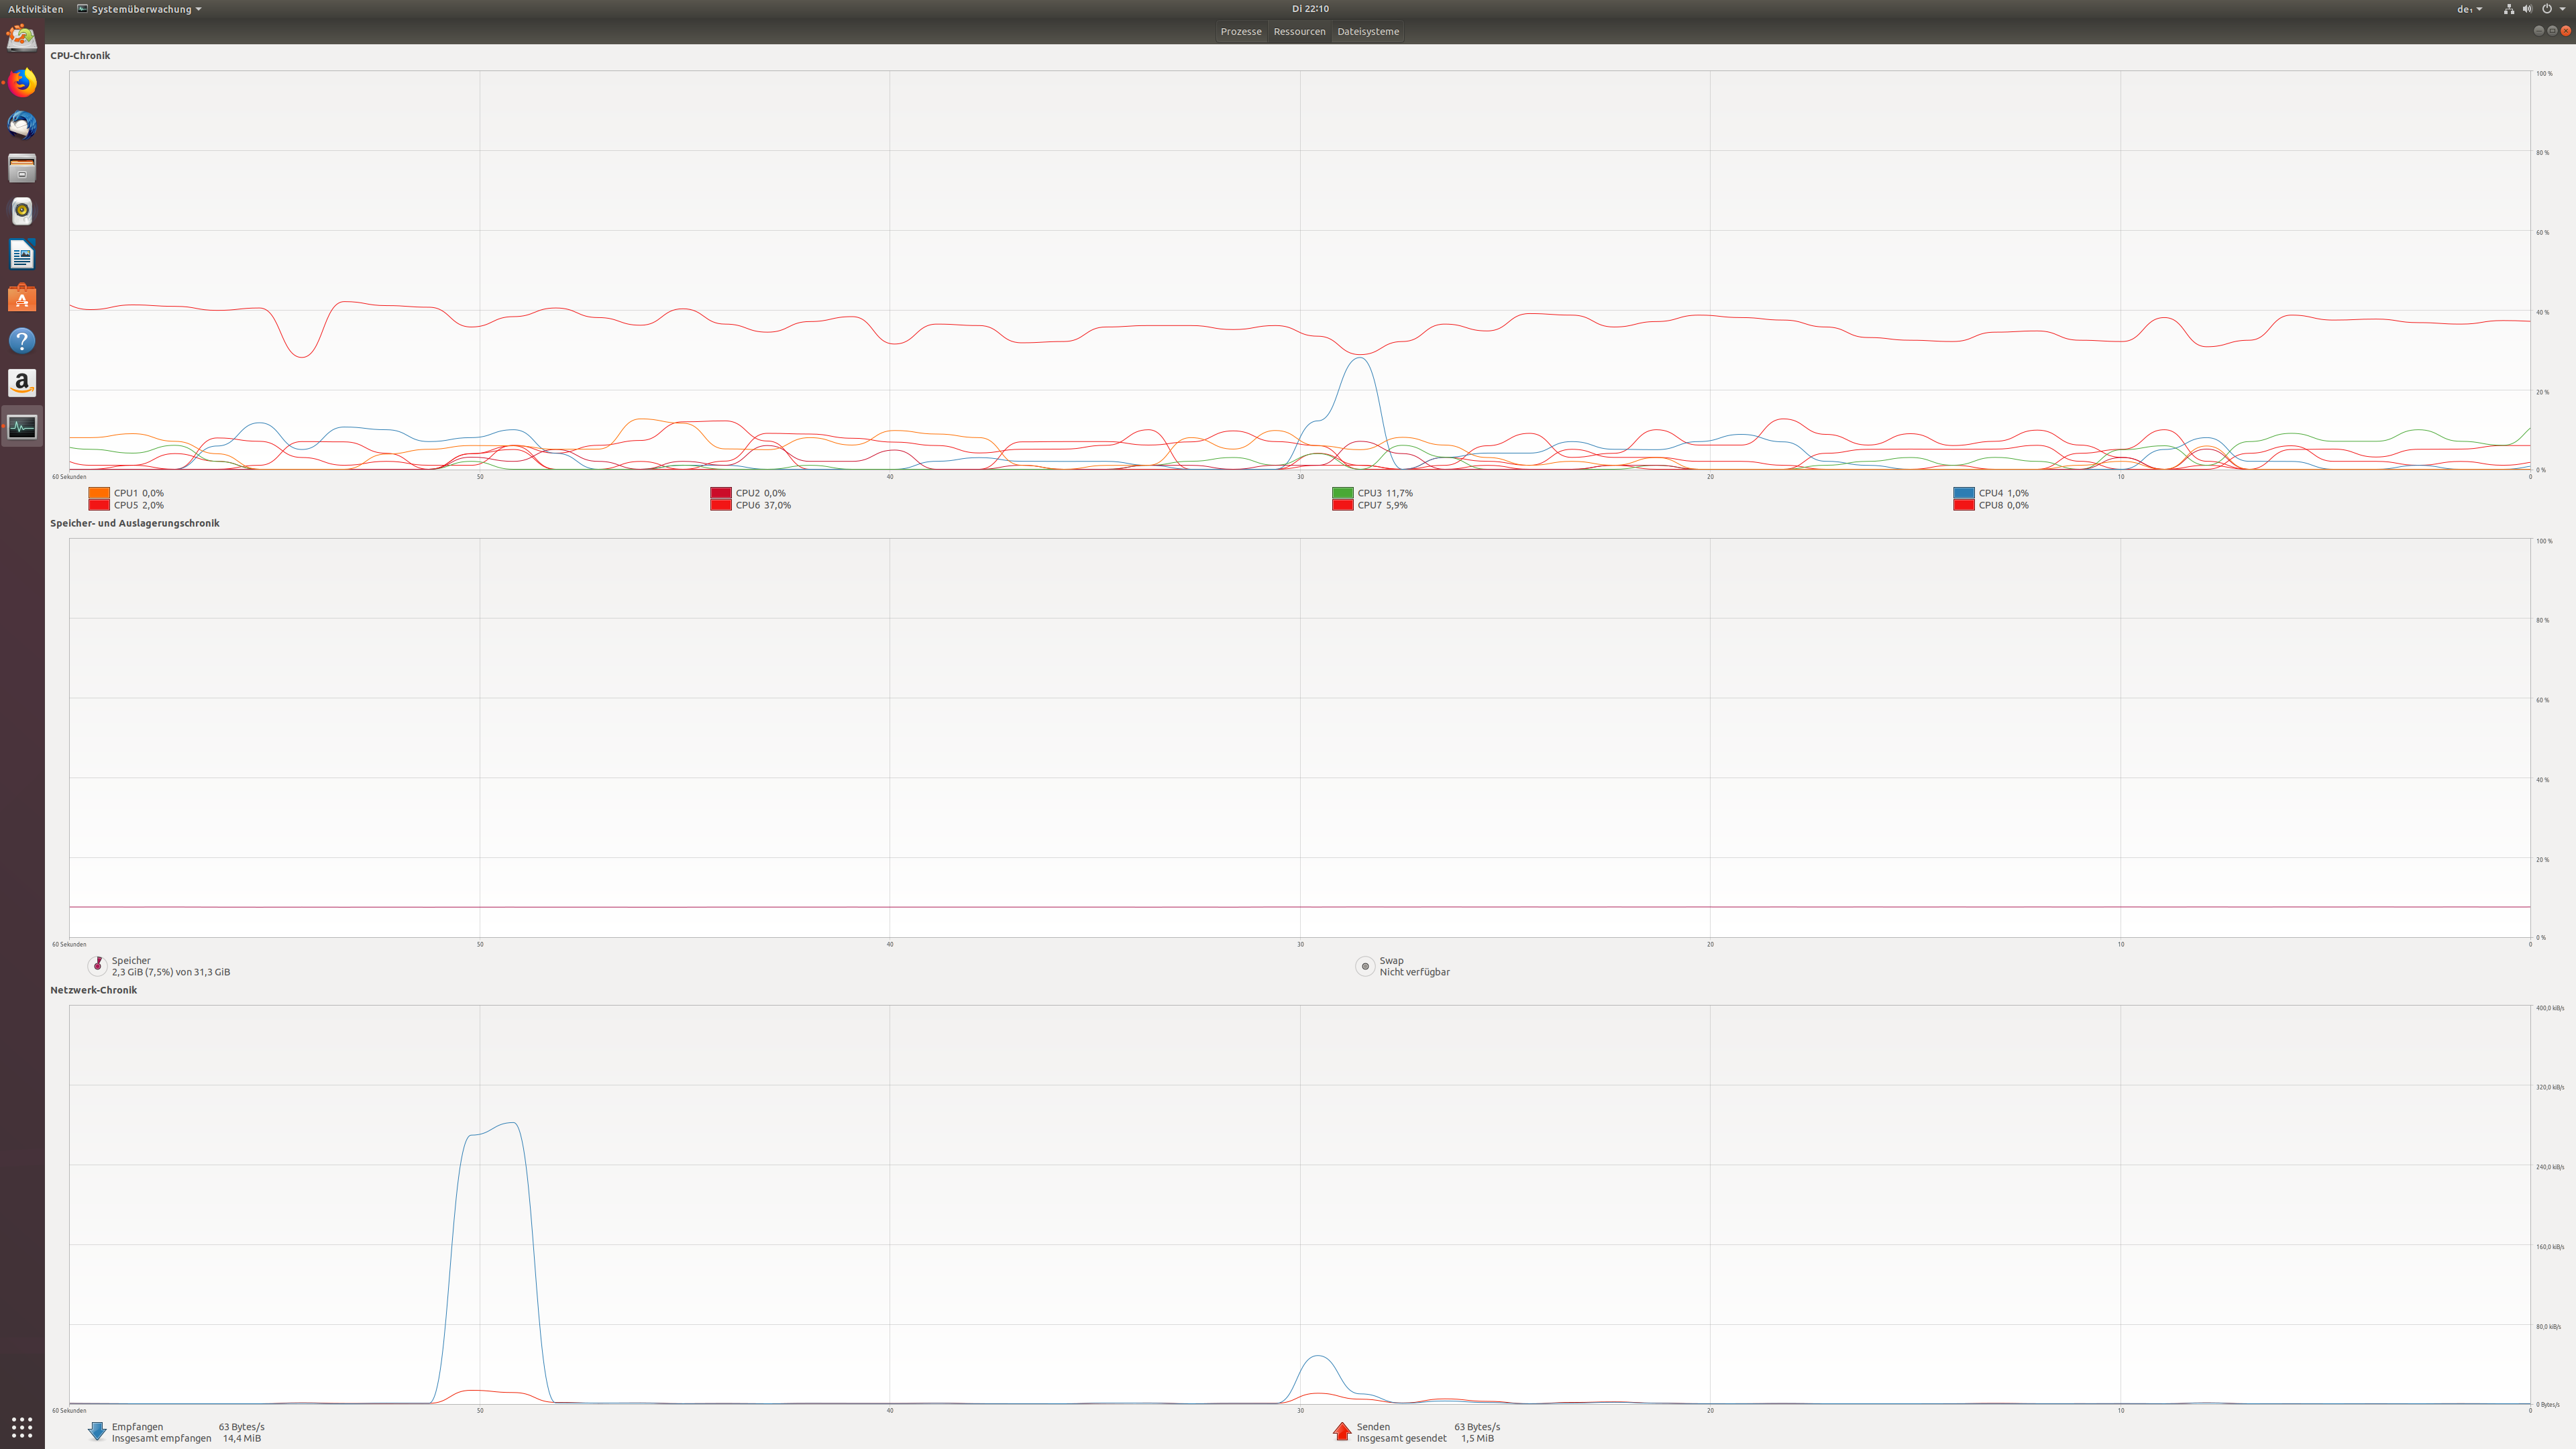
Task: Click the Speicher memory color pie
Action: (97, 966)
